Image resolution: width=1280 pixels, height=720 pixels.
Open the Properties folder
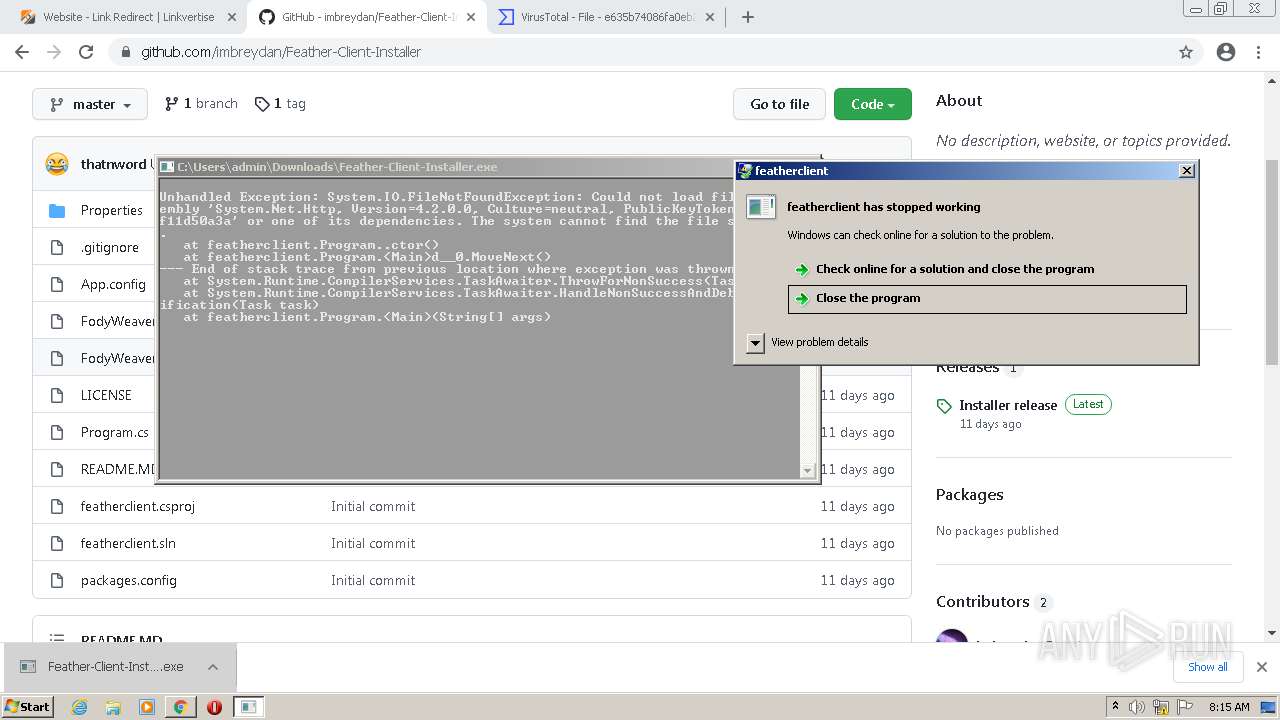[112, 210]
